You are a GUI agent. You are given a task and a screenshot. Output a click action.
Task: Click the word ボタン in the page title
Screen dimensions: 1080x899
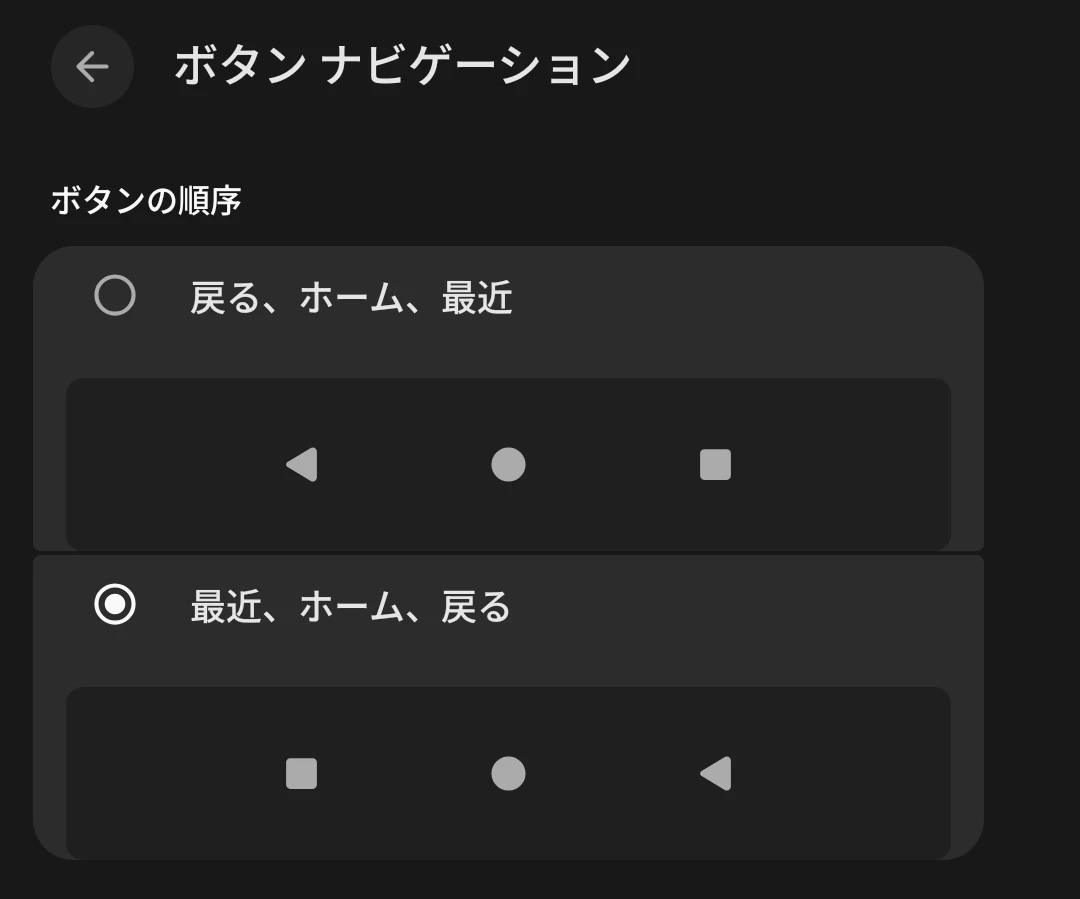tap(239, 67)
